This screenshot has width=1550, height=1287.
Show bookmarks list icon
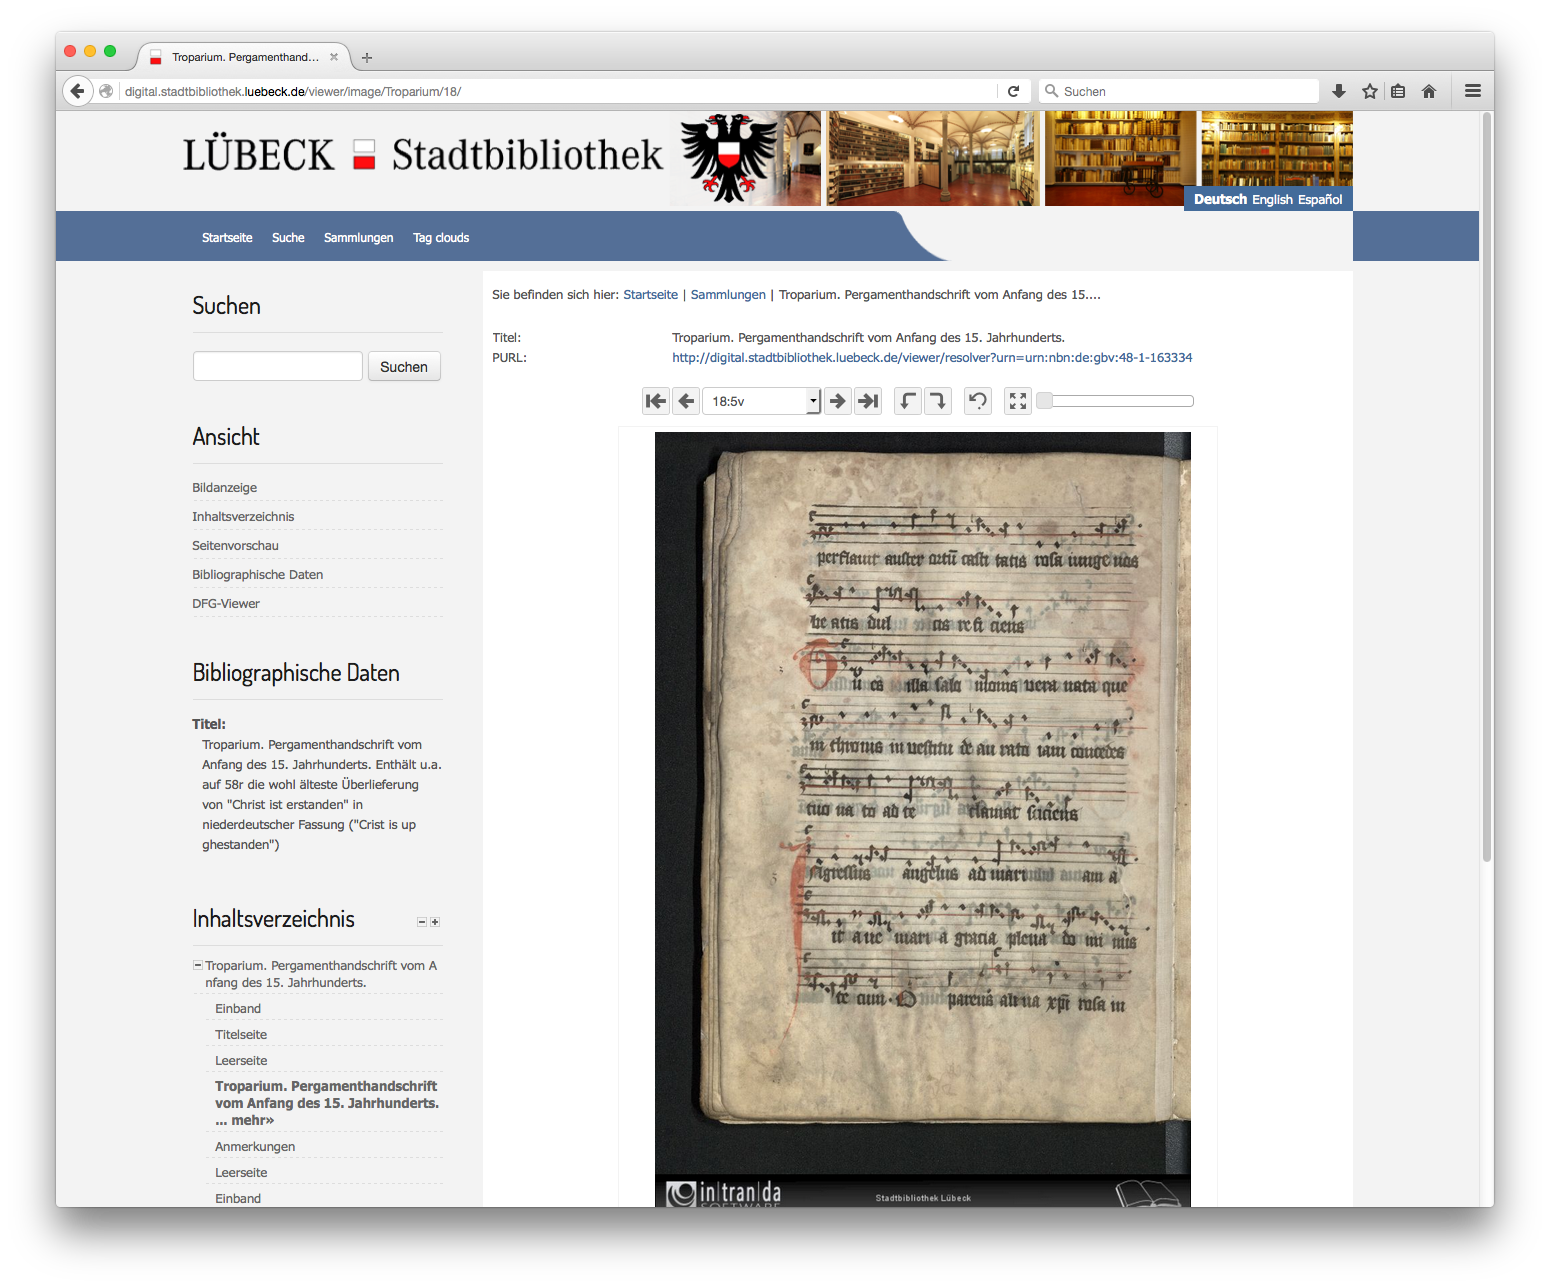click(x=1398, y=91)
